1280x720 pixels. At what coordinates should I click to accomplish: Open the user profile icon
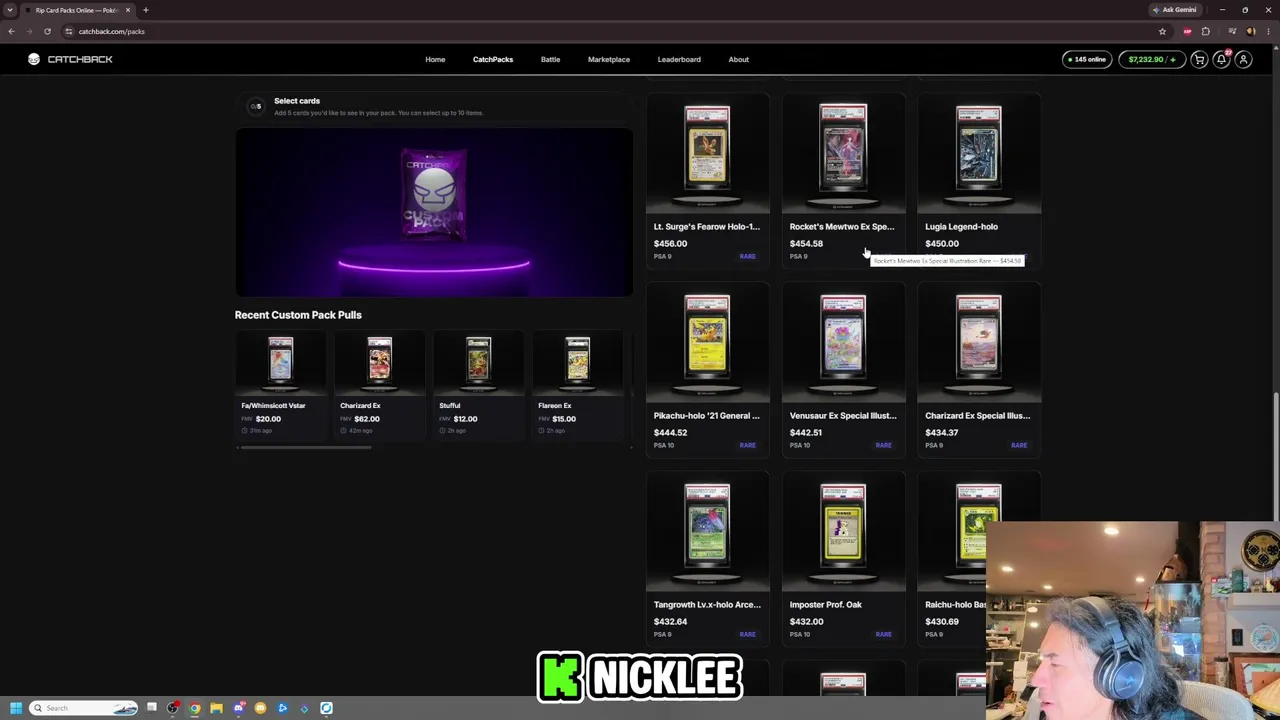coord(1243,60)
